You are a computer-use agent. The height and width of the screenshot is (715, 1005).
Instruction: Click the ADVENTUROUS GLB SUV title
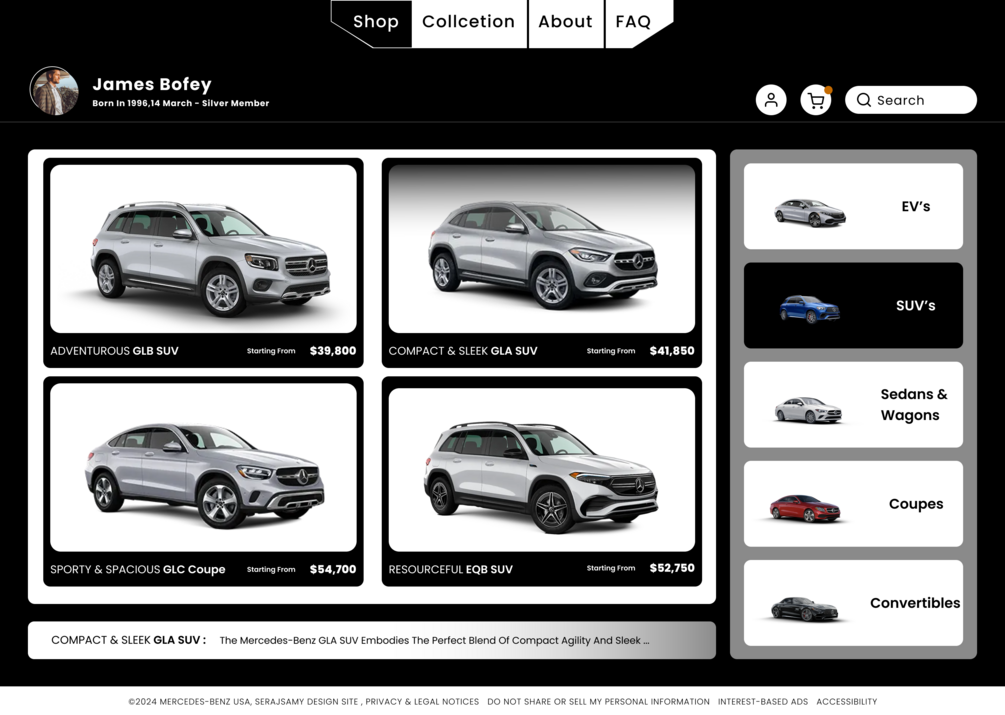(114, 350)
